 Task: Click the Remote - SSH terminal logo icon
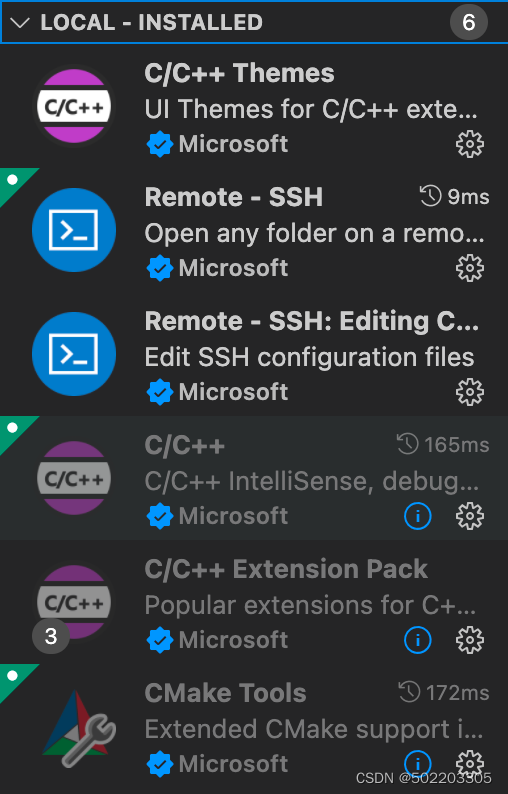click(x=74, y=230)
